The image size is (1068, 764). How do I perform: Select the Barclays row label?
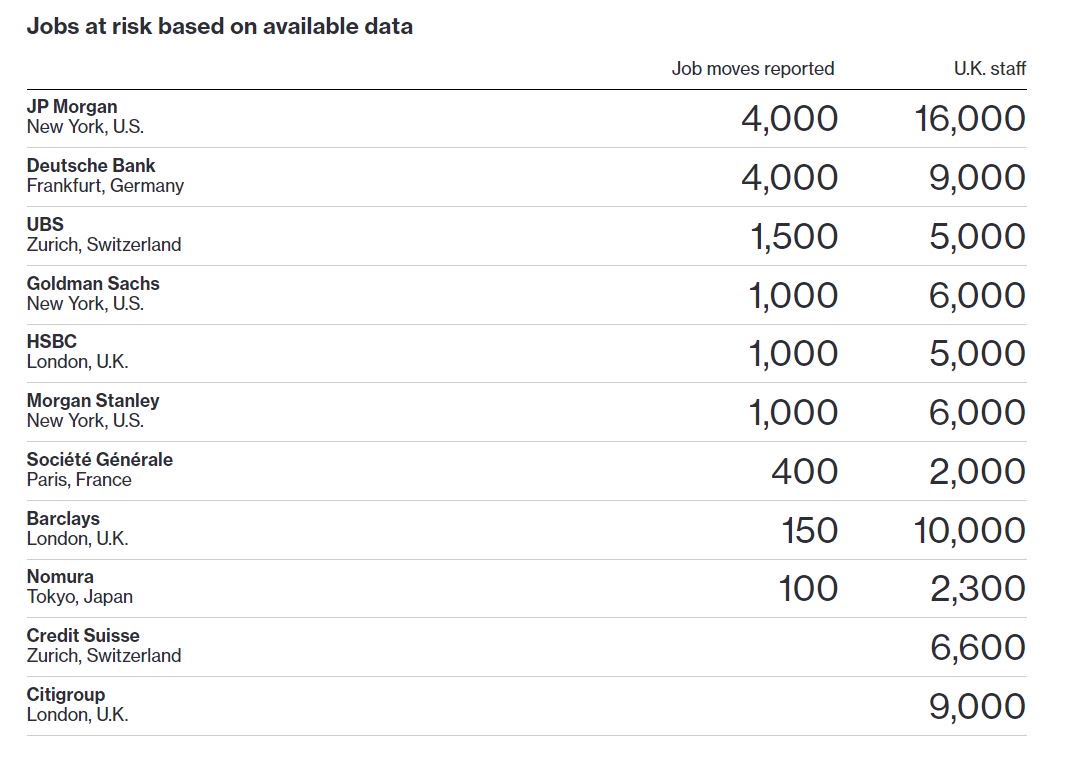click(x=63, y=518)
